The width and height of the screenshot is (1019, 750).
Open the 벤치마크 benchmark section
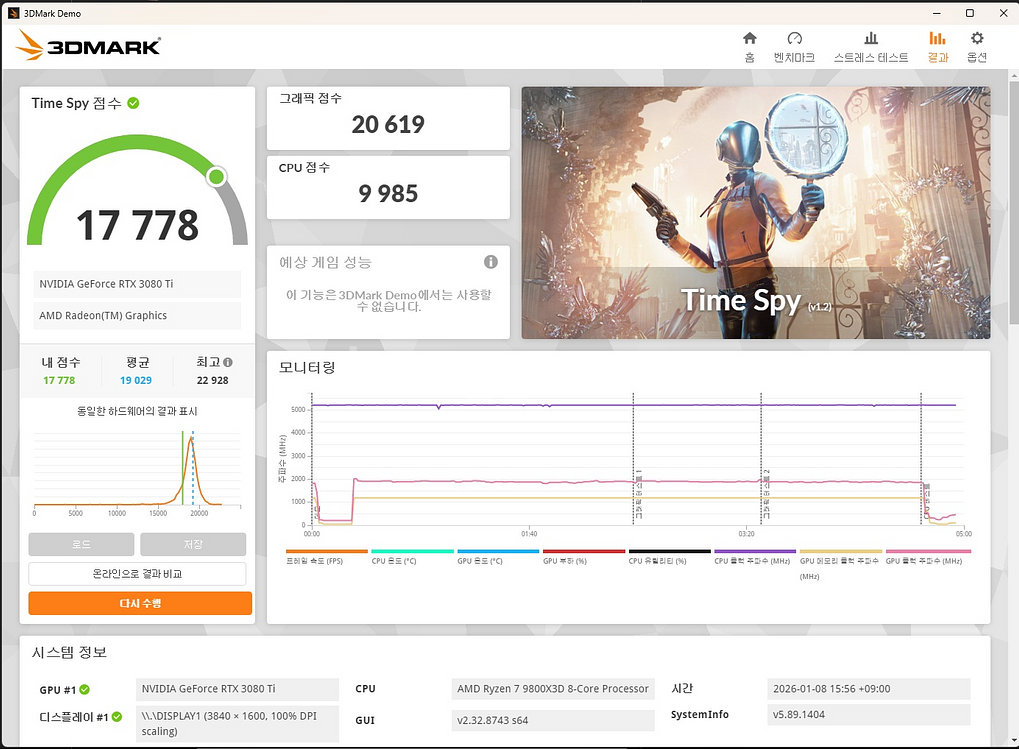click(x=794, y=47)
